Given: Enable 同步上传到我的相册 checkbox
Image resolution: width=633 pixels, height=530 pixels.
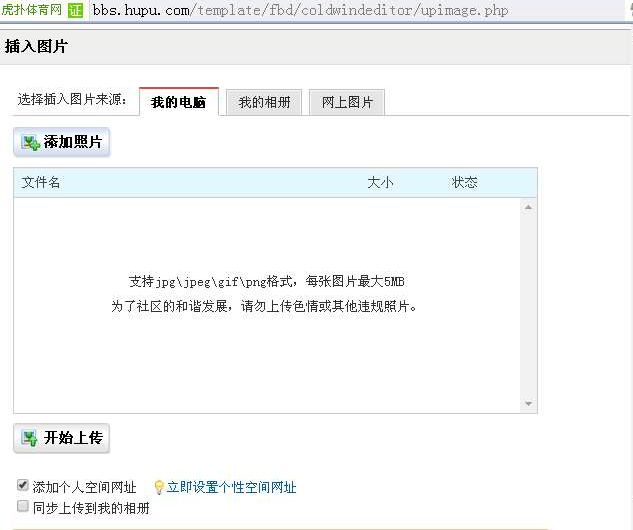Looking at the screenshot, I should 23,506.
